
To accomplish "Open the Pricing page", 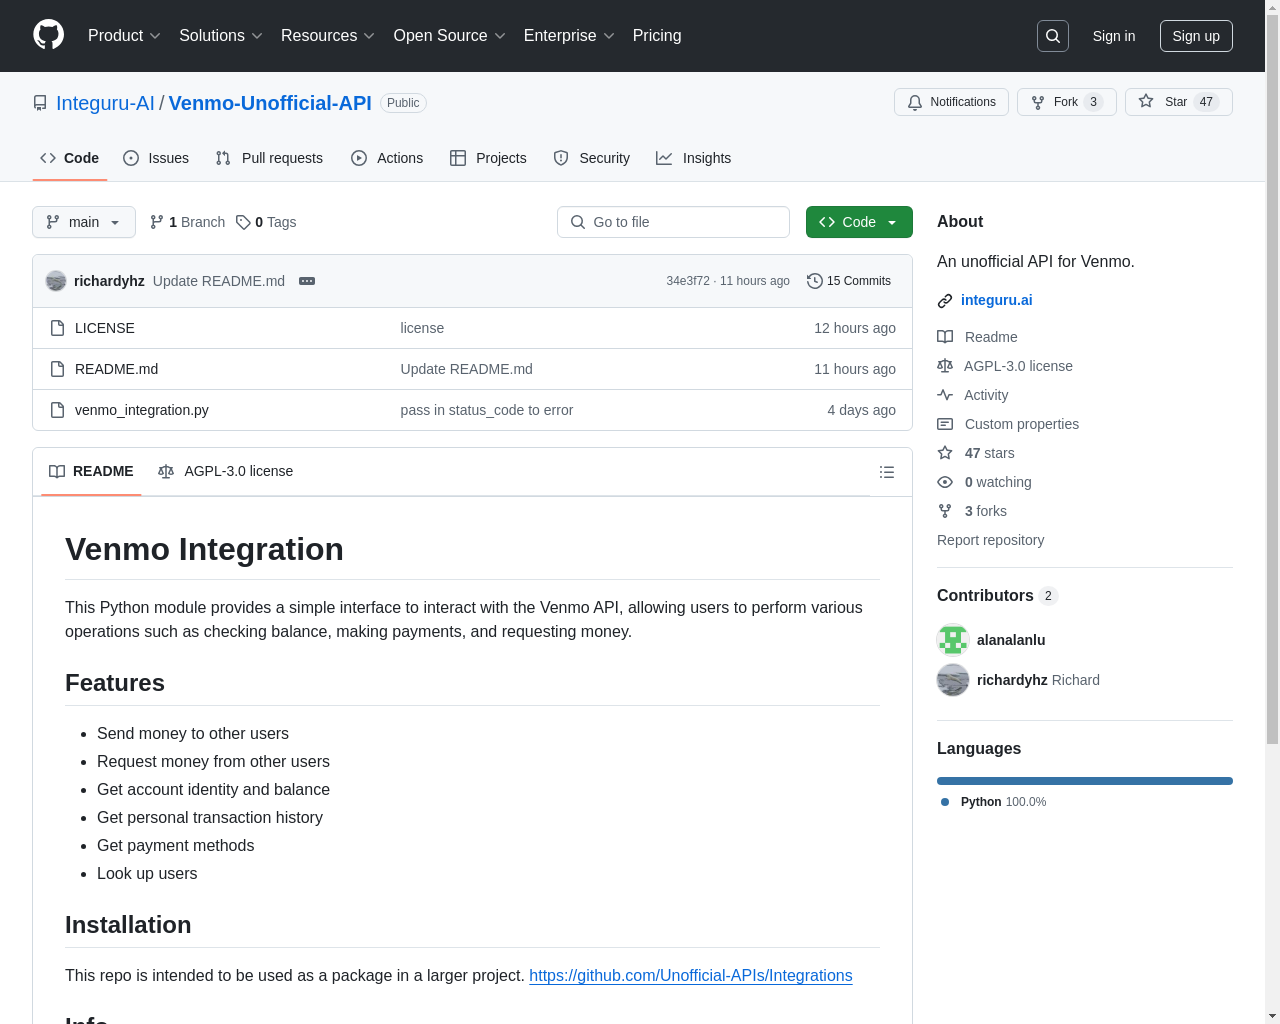I will tap(657, 35).
